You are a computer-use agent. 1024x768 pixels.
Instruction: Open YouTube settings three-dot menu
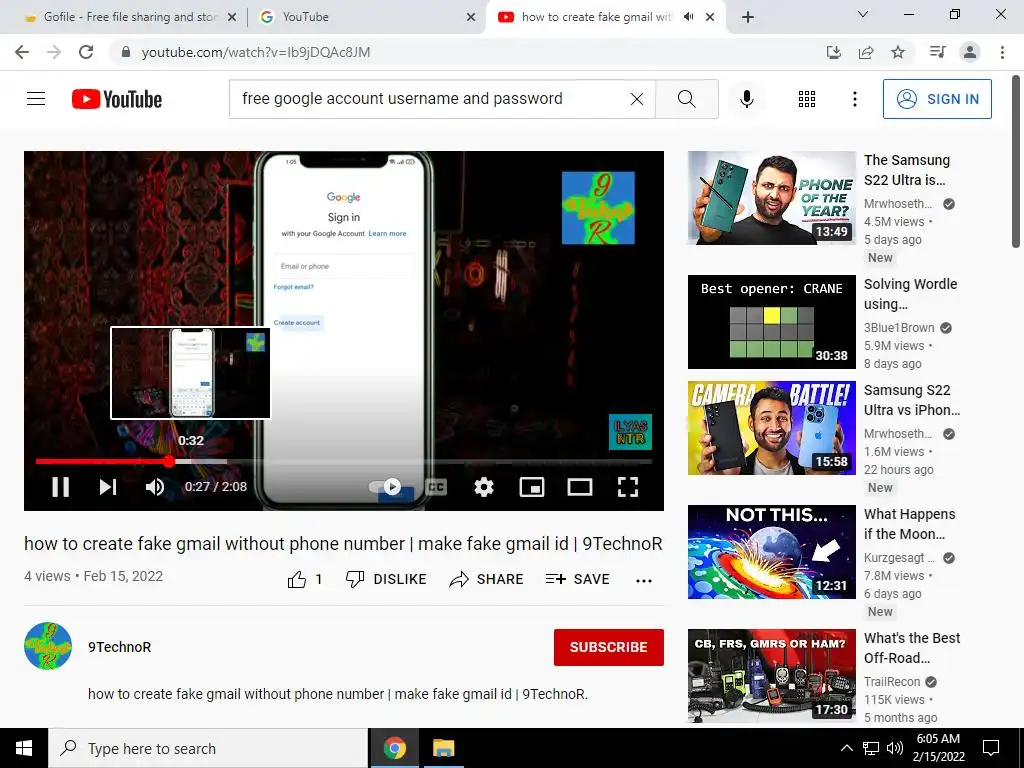coord(854,99)
